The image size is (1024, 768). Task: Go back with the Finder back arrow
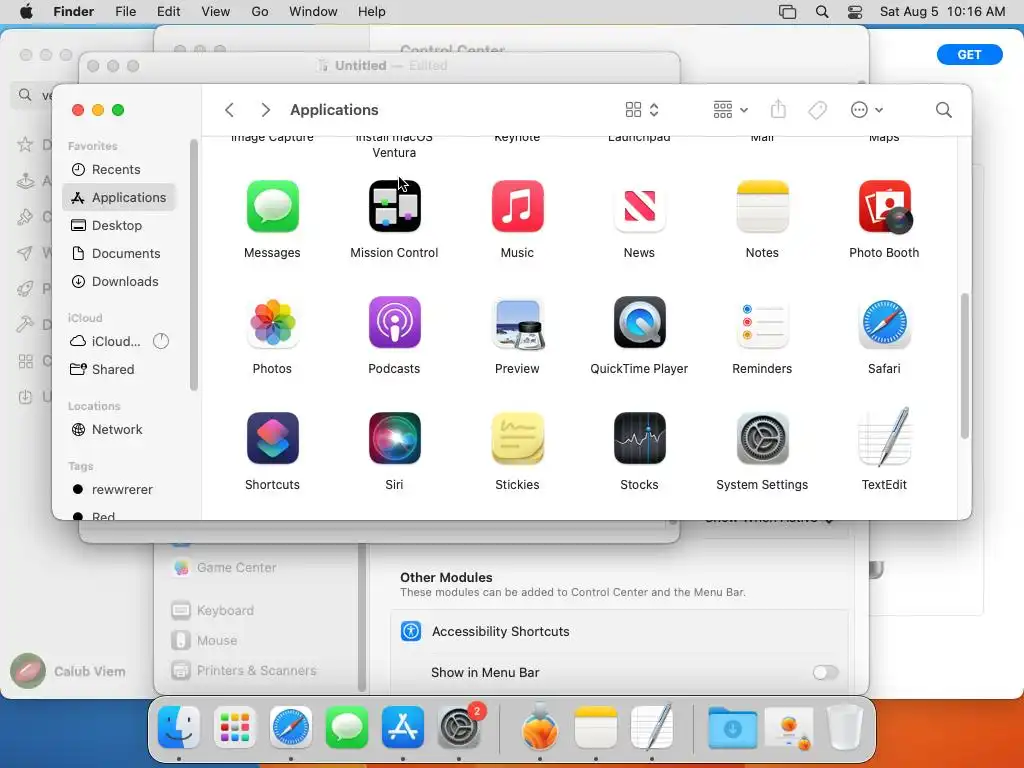229,110
